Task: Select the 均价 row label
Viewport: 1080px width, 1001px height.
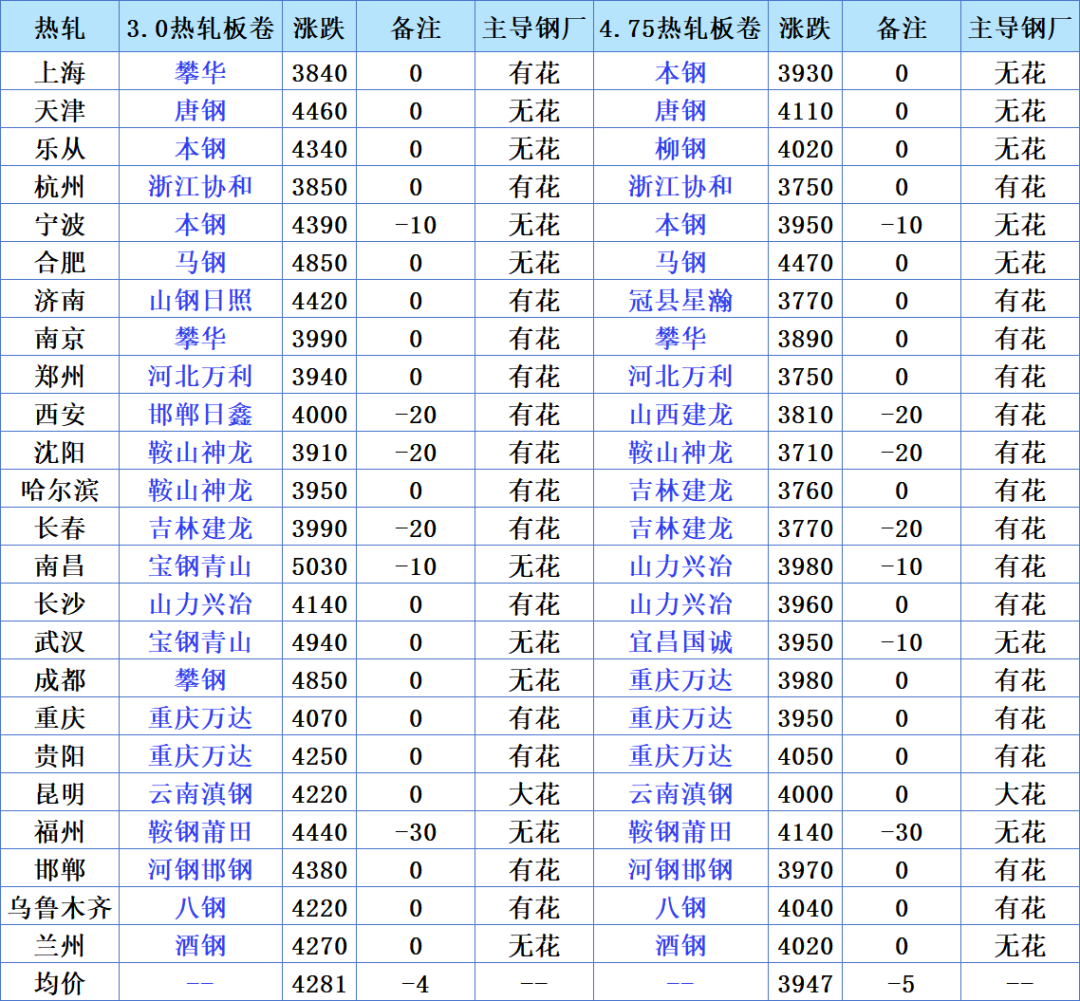Action: (60, 983)
